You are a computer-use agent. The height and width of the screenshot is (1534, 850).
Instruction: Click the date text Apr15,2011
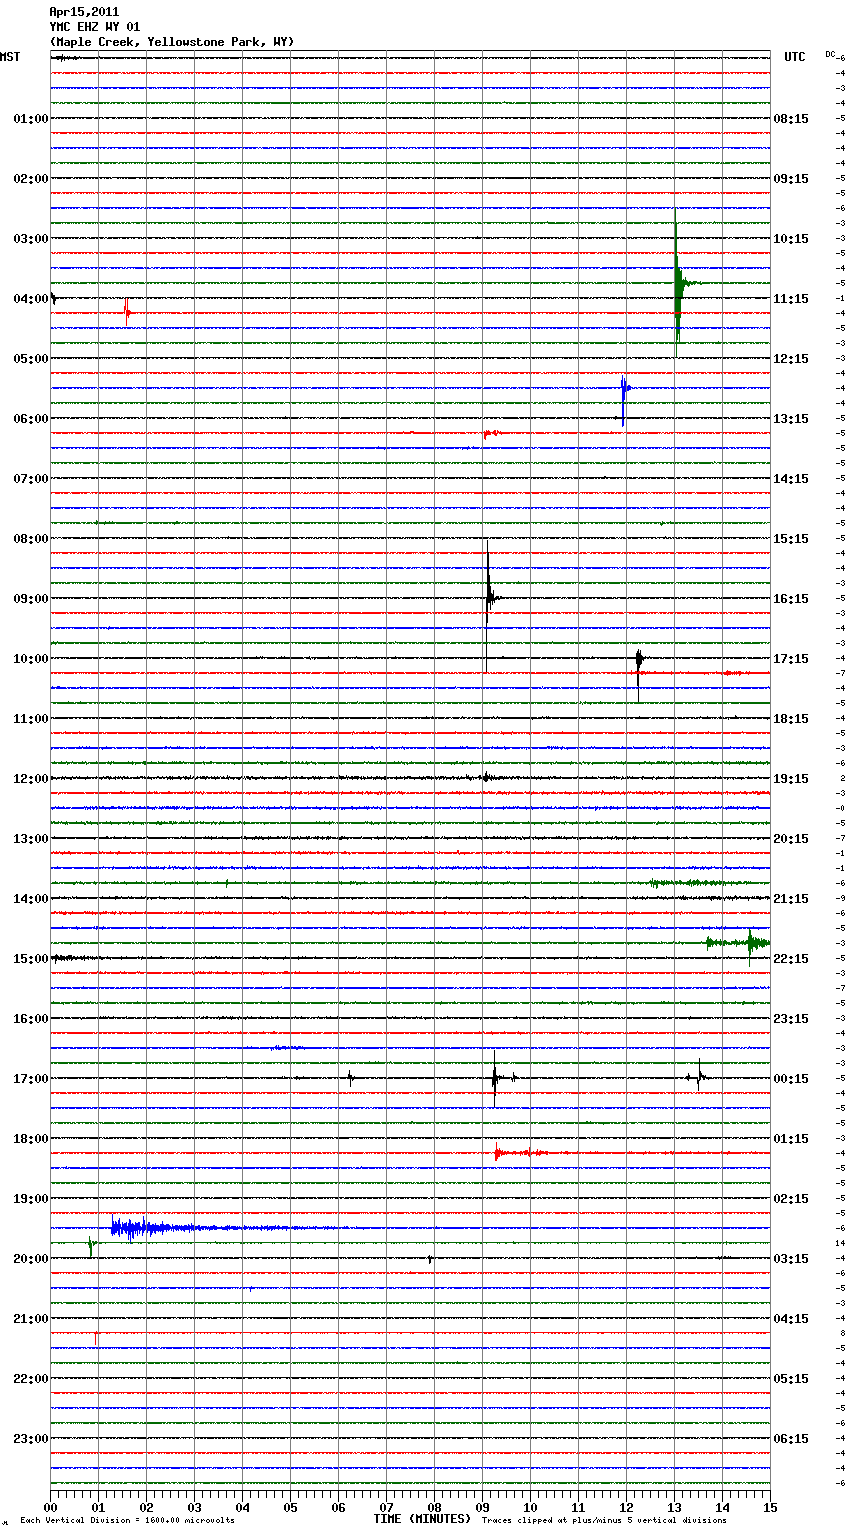click(84, 12)
